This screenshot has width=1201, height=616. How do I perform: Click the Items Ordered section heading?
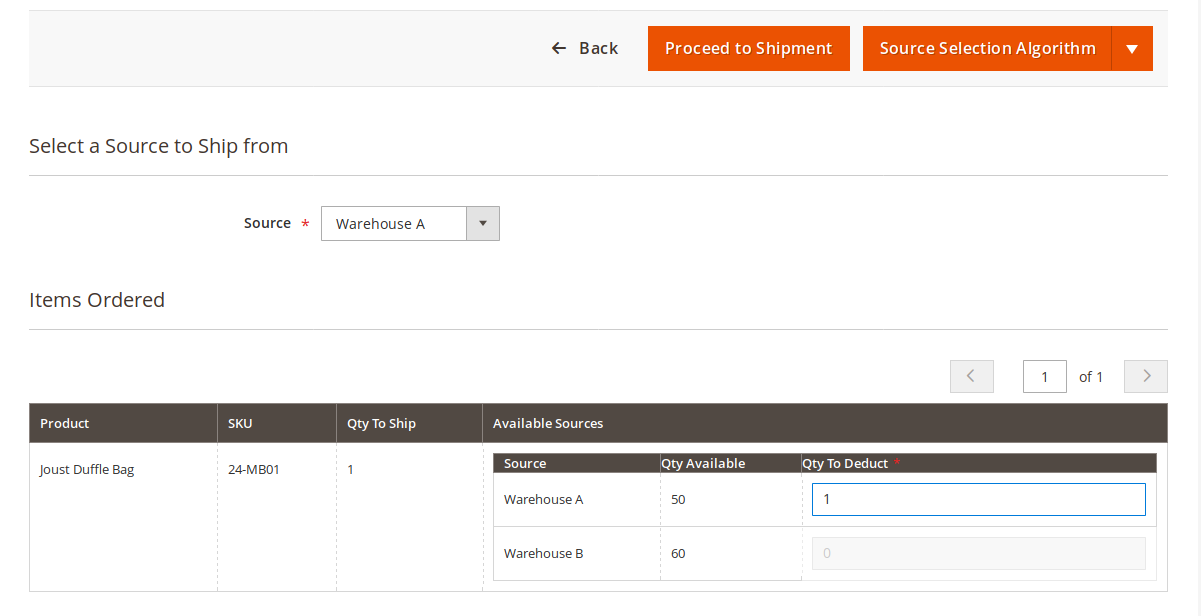tap(97, 300)
